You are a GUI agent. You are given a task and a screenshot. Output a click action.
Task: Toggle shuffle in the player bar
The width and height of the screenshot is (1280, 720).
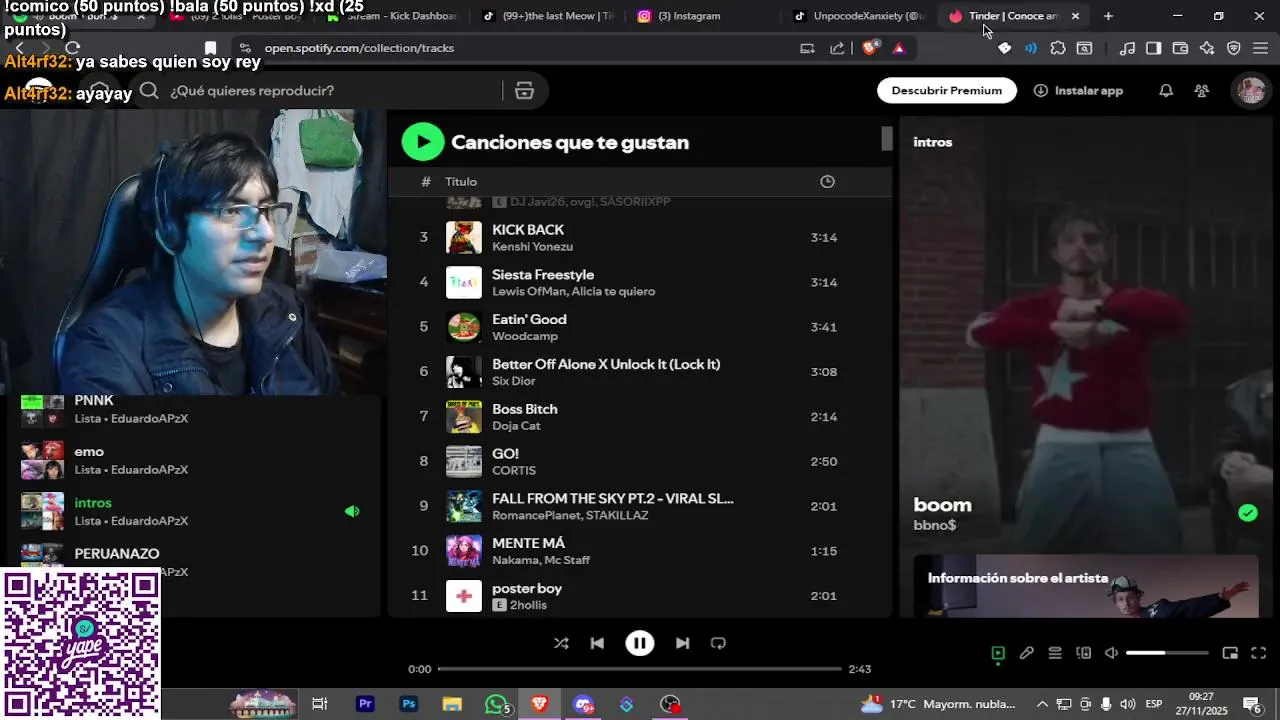click(561, 643)
